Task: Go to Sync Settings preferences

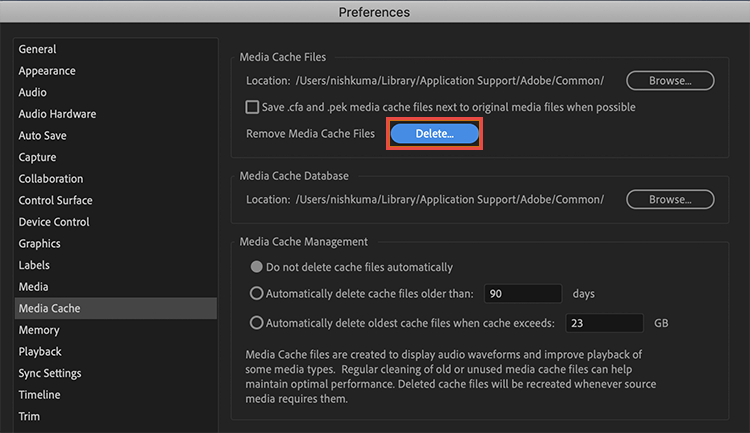Action: click(50, 373)
